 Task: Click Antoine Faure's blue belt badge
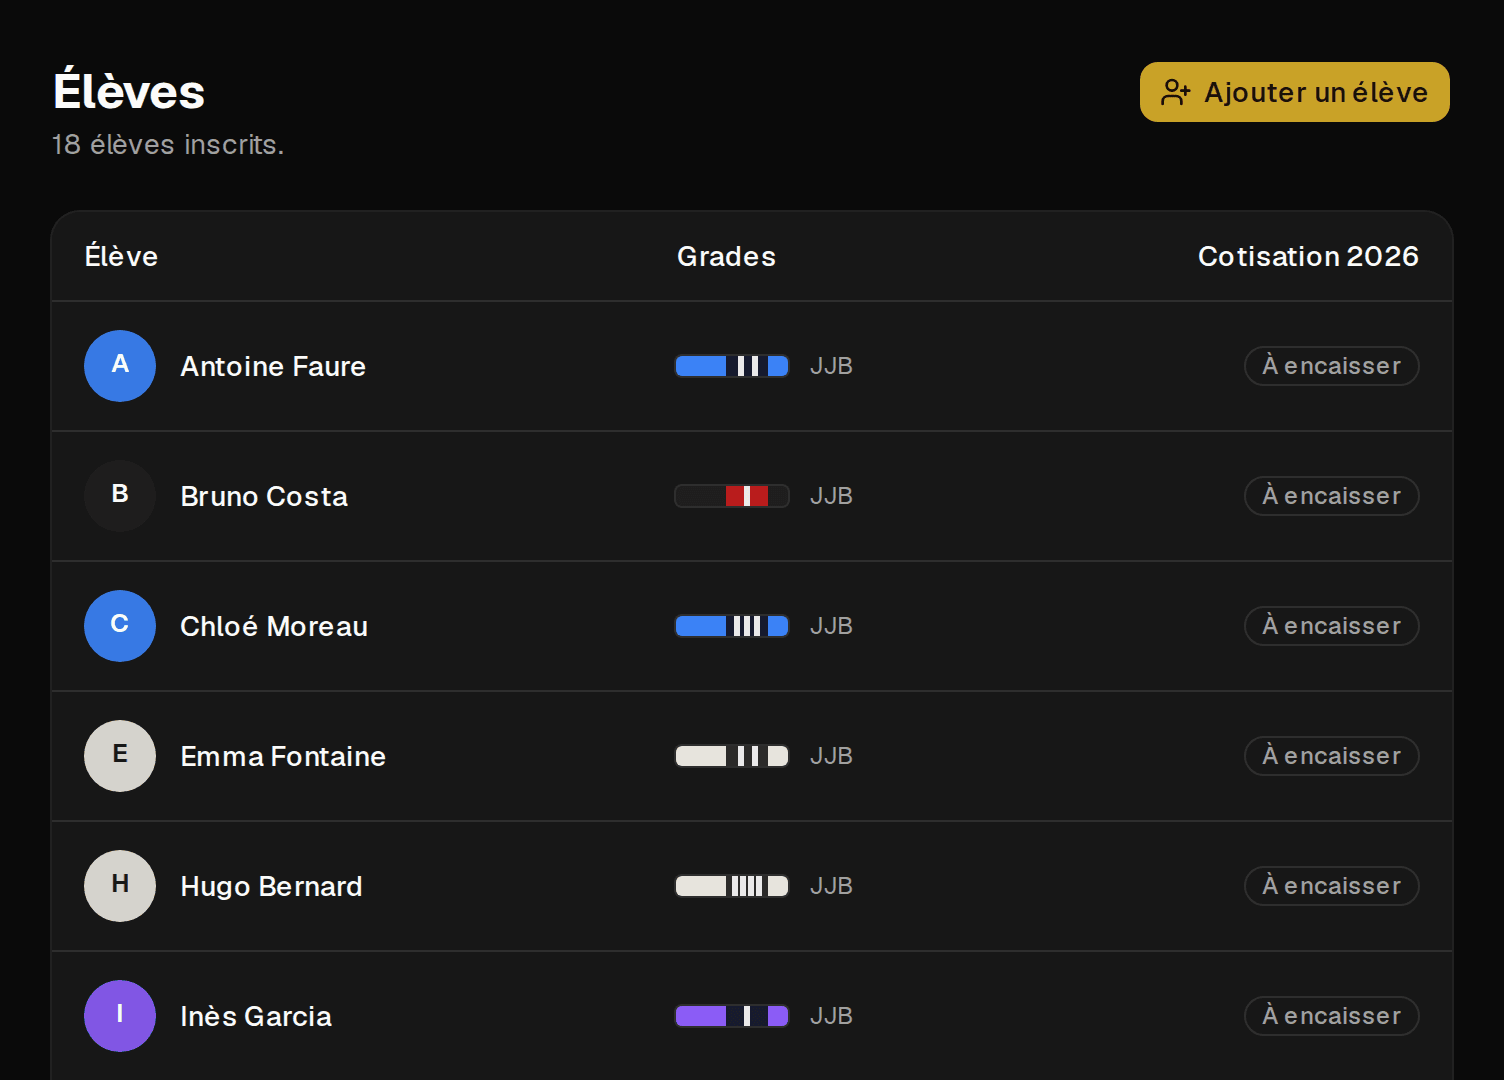732,366
